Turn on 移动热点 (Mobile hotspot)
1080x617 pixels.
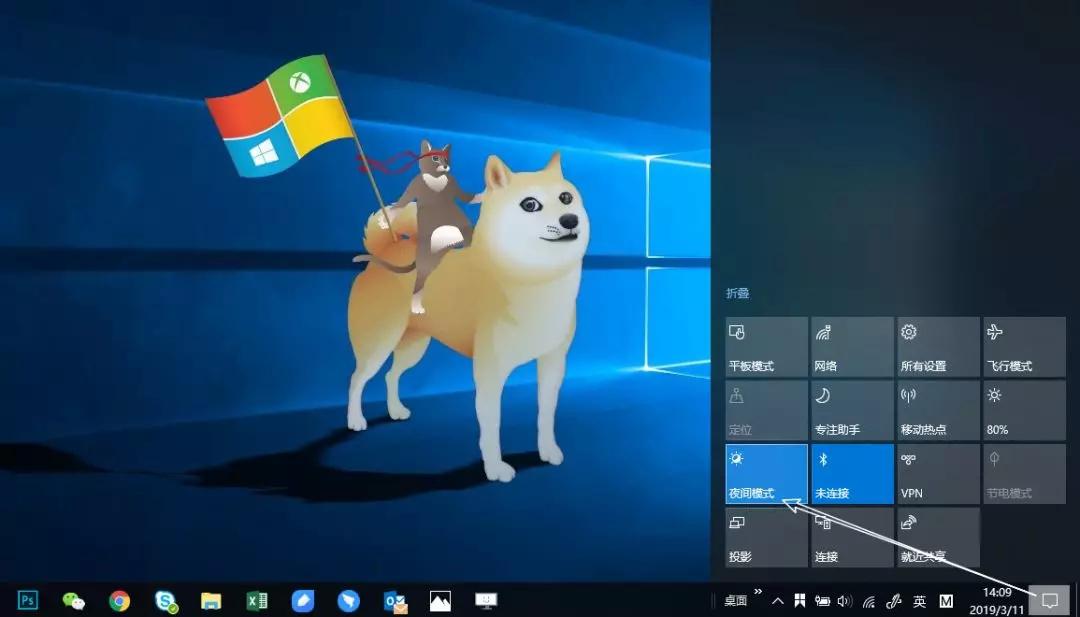click(x=937, y=410)
